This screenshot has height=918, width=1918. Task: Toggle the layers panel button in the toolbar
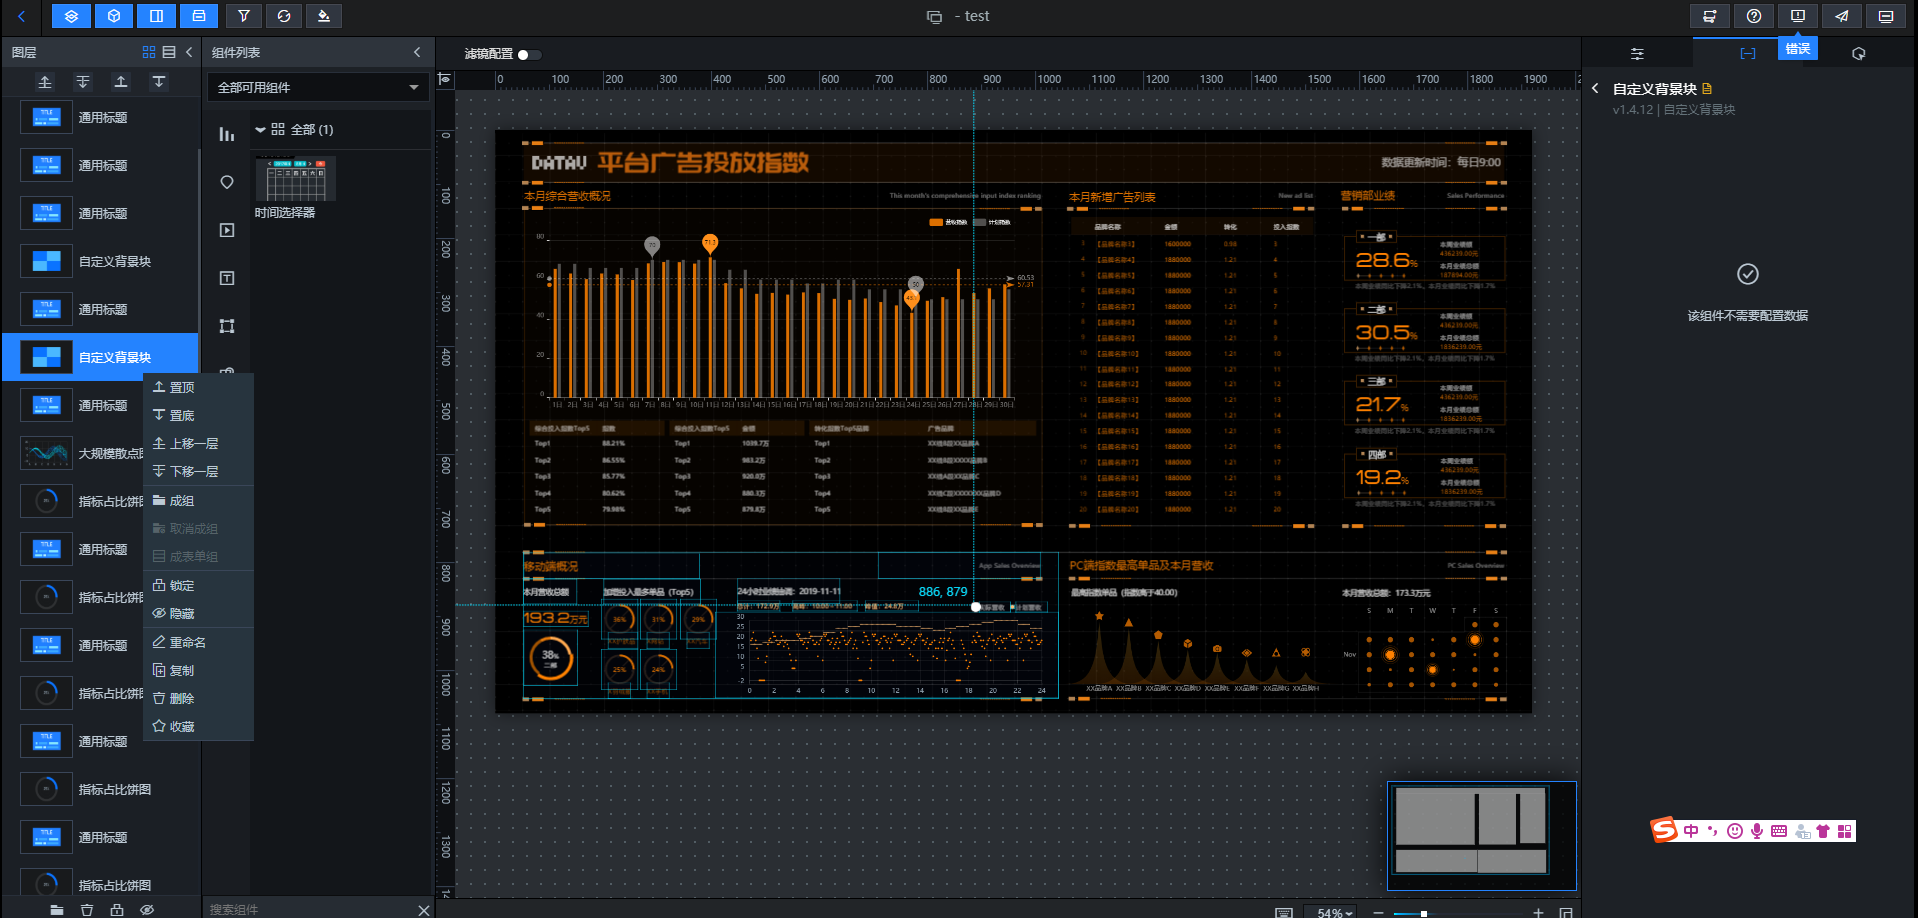pos(71,16)
